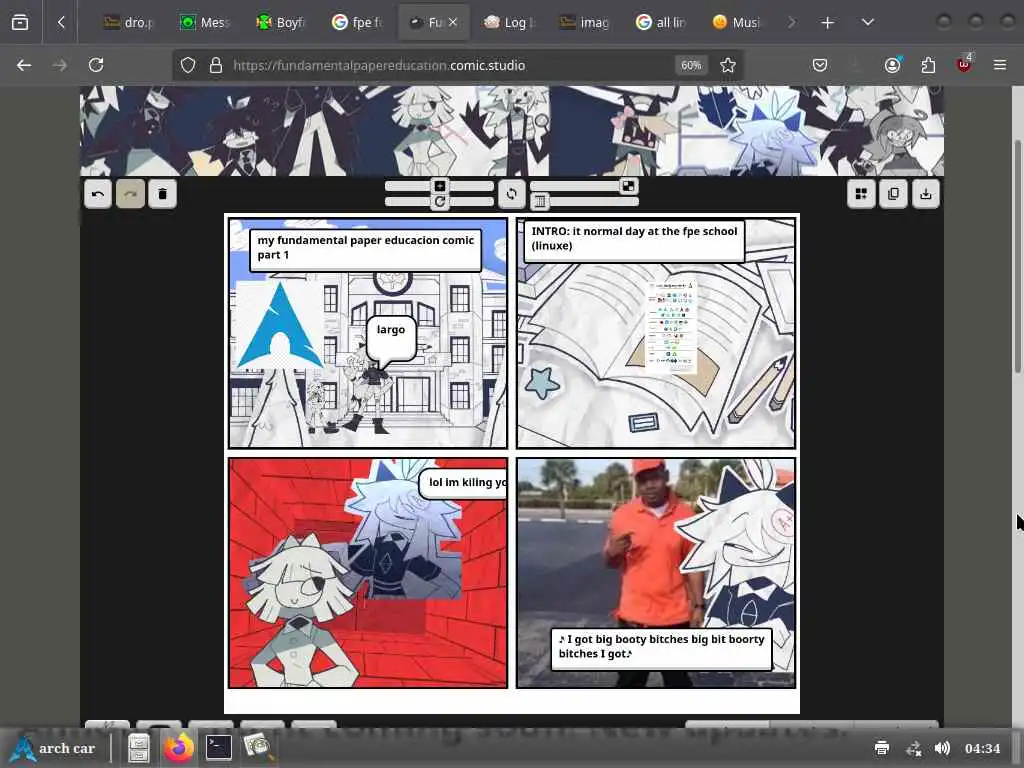This screenshot has width=1024, height=768.
Task: Switch to the 'Mess' tab
Action: click(205, 23)
